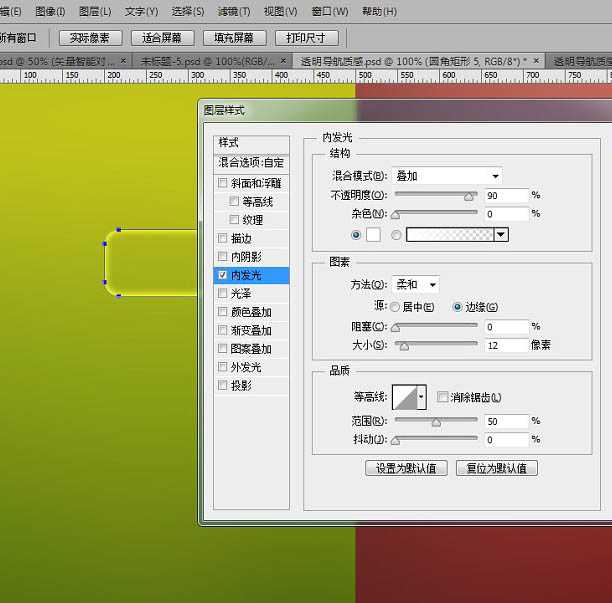
Task: Close the 透明导航质感.psd 圆角矩形 5 tab
Action: click(536, 61)
